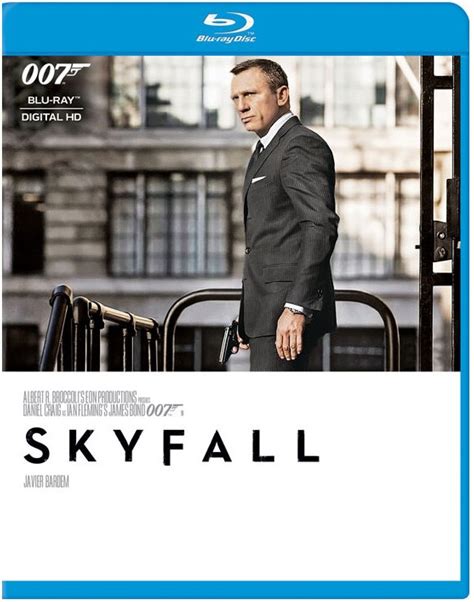Click the black stair railing post on left
The height and width of the screenshot is (602, 474).
56,327
